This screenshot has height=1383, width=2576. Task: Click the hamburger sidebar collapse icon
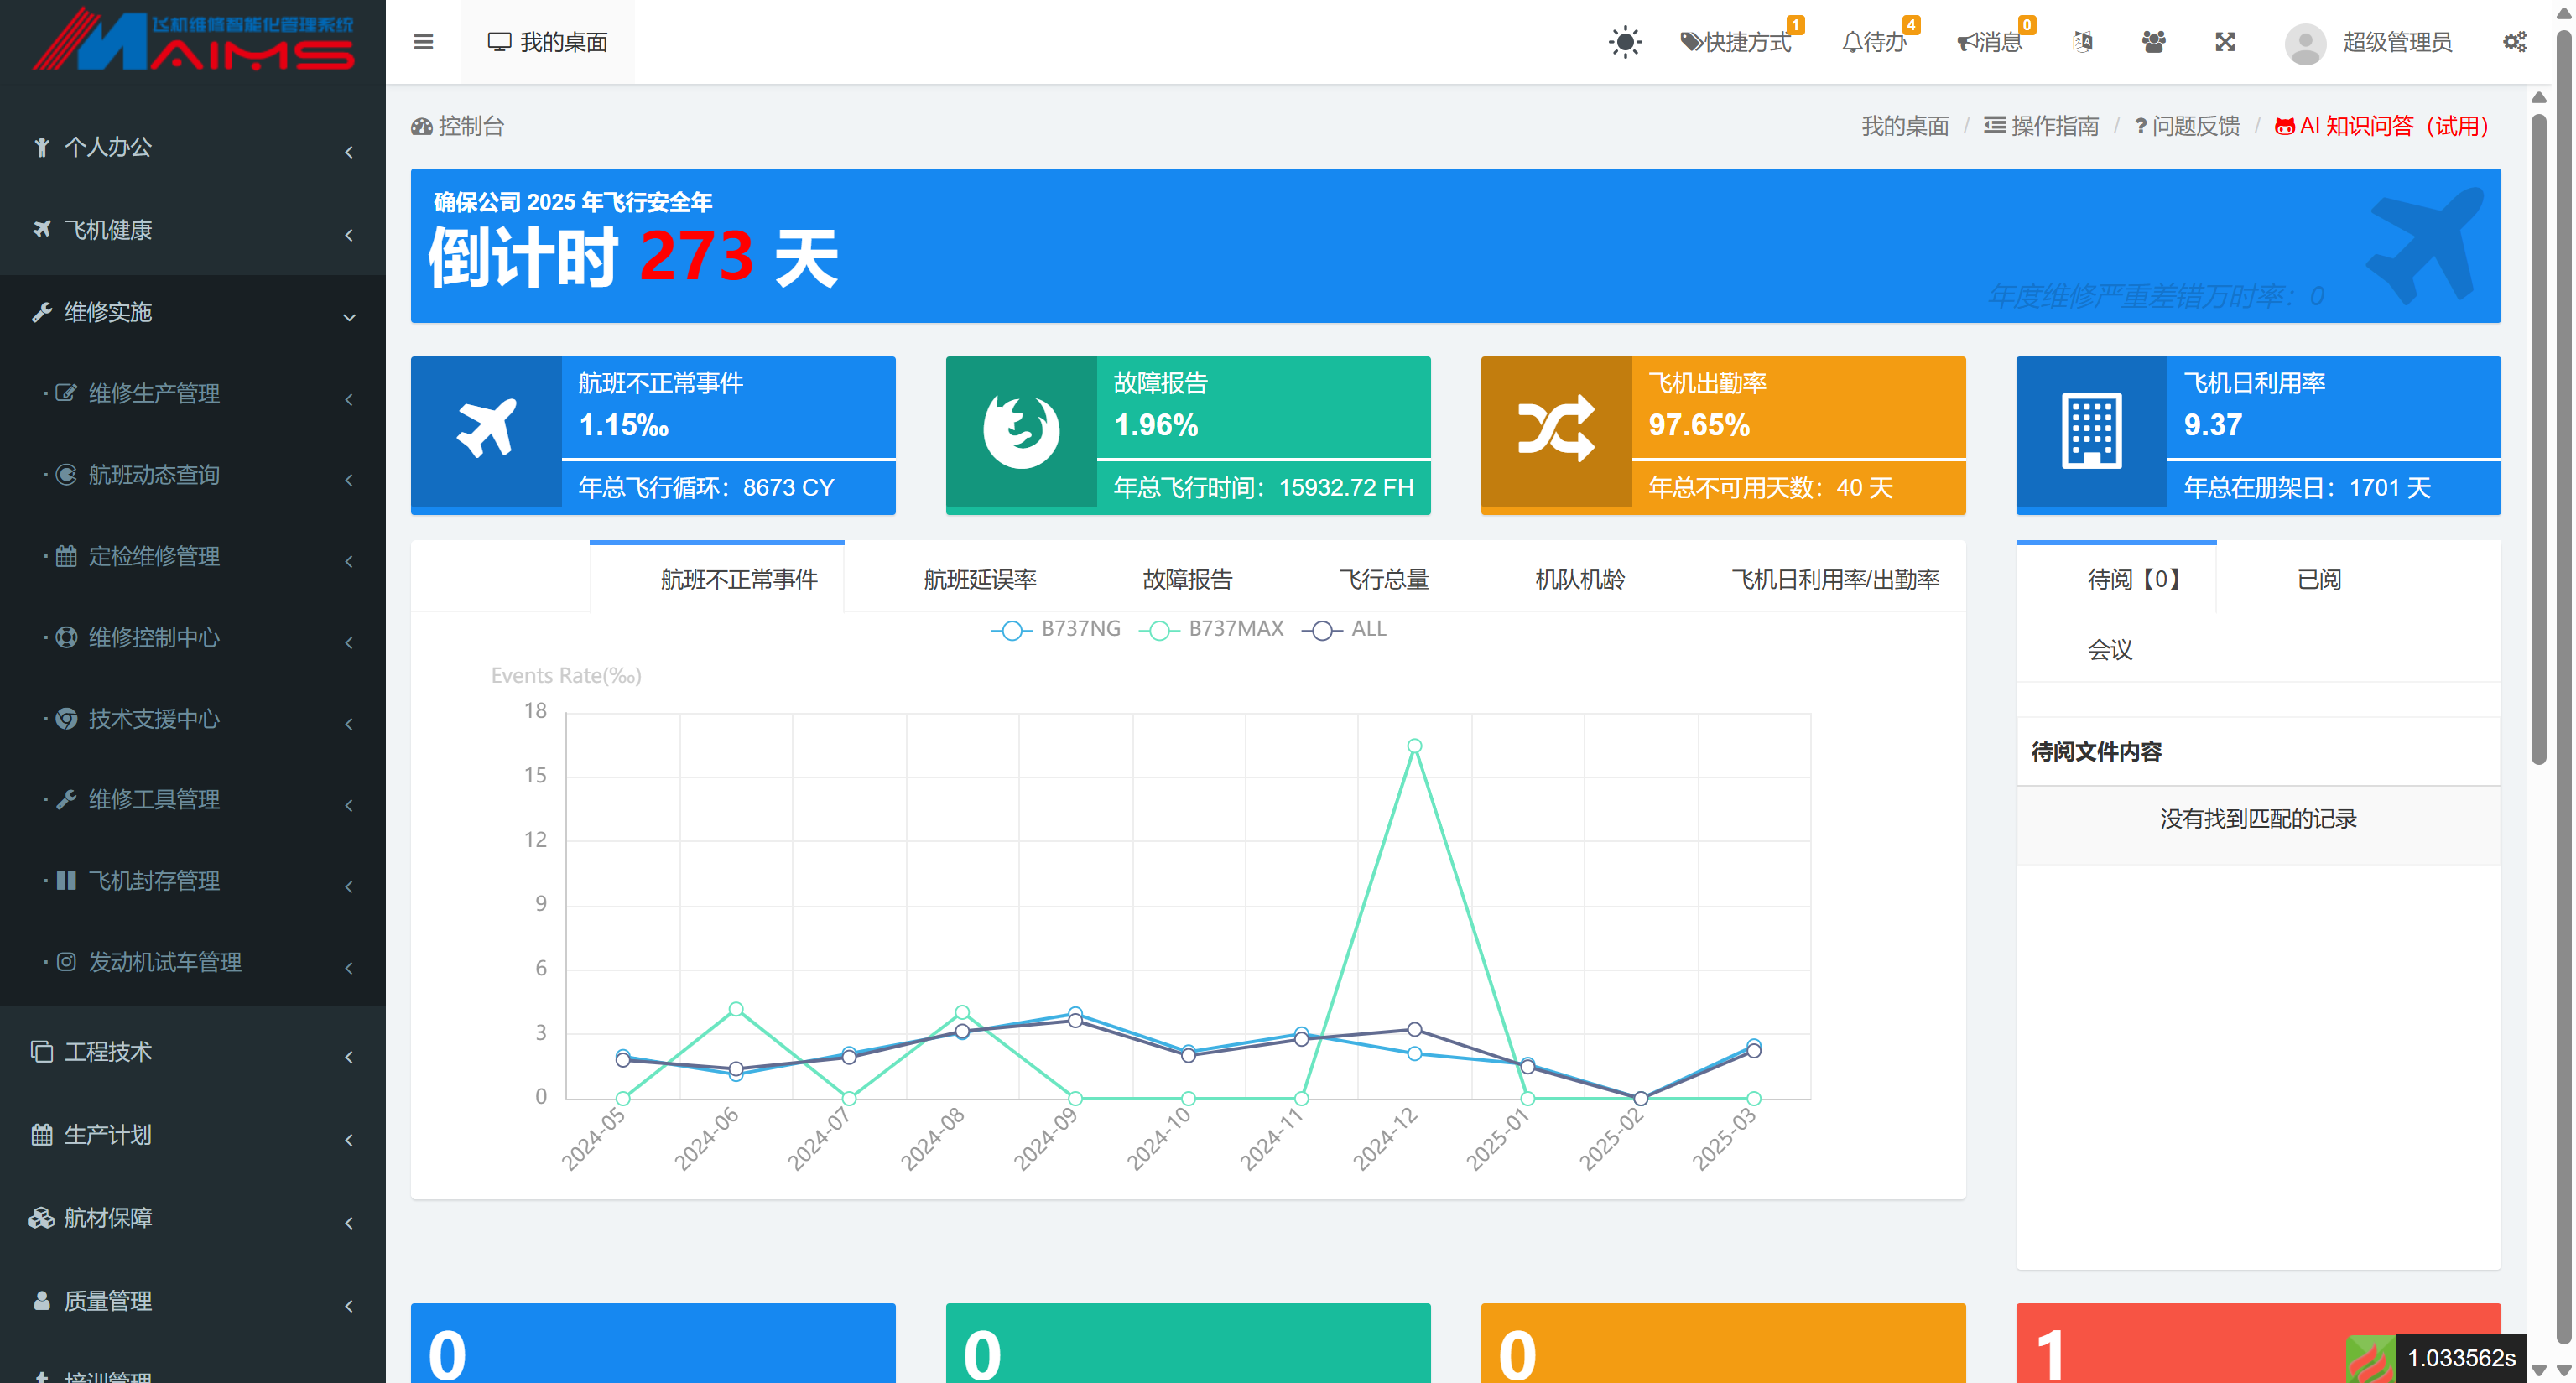(423, 42)
